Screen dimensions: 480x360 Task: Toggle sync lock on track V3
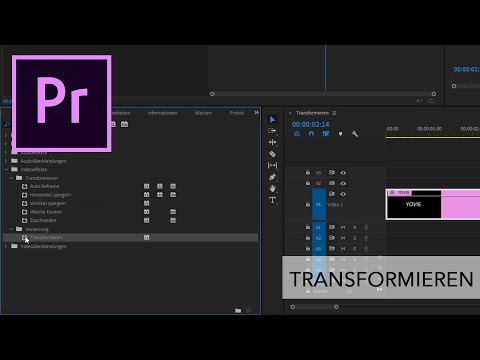(332, 173)
